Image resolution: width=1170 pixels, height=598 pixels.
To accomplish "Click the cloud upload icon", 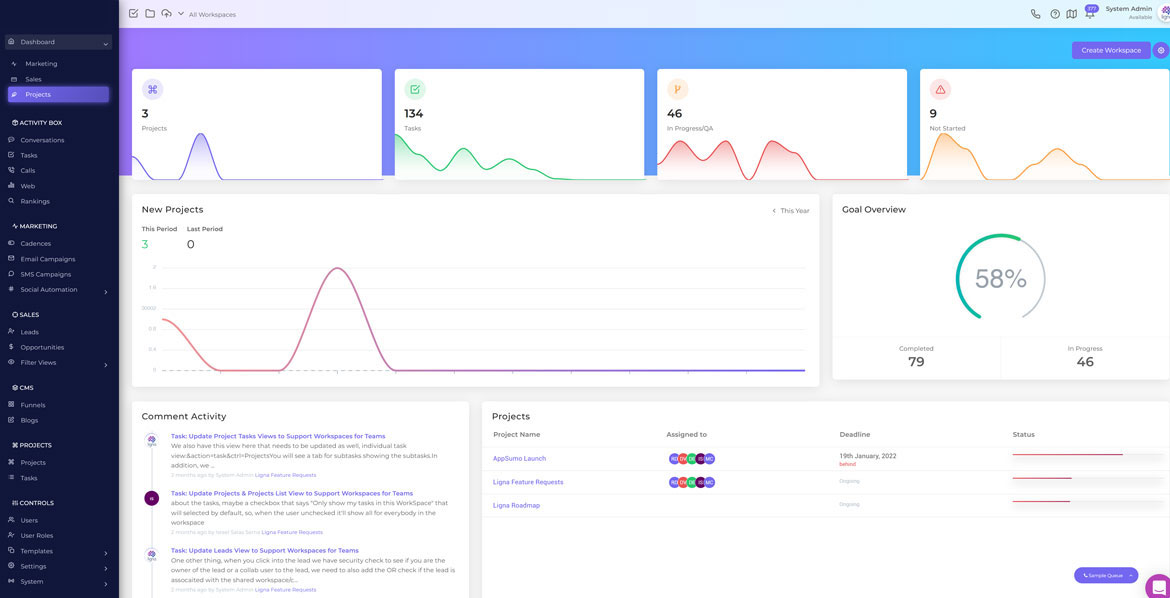I will click(x=166, y=14).
